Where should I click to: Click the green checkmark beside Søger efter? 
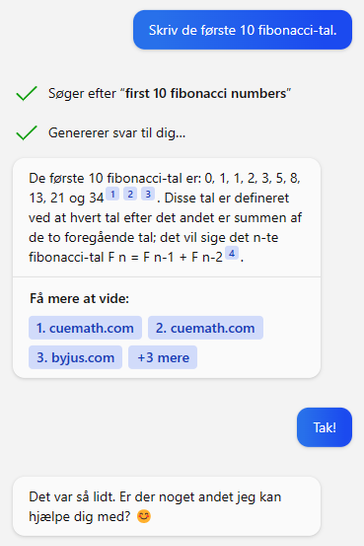[x=26, y=93]
